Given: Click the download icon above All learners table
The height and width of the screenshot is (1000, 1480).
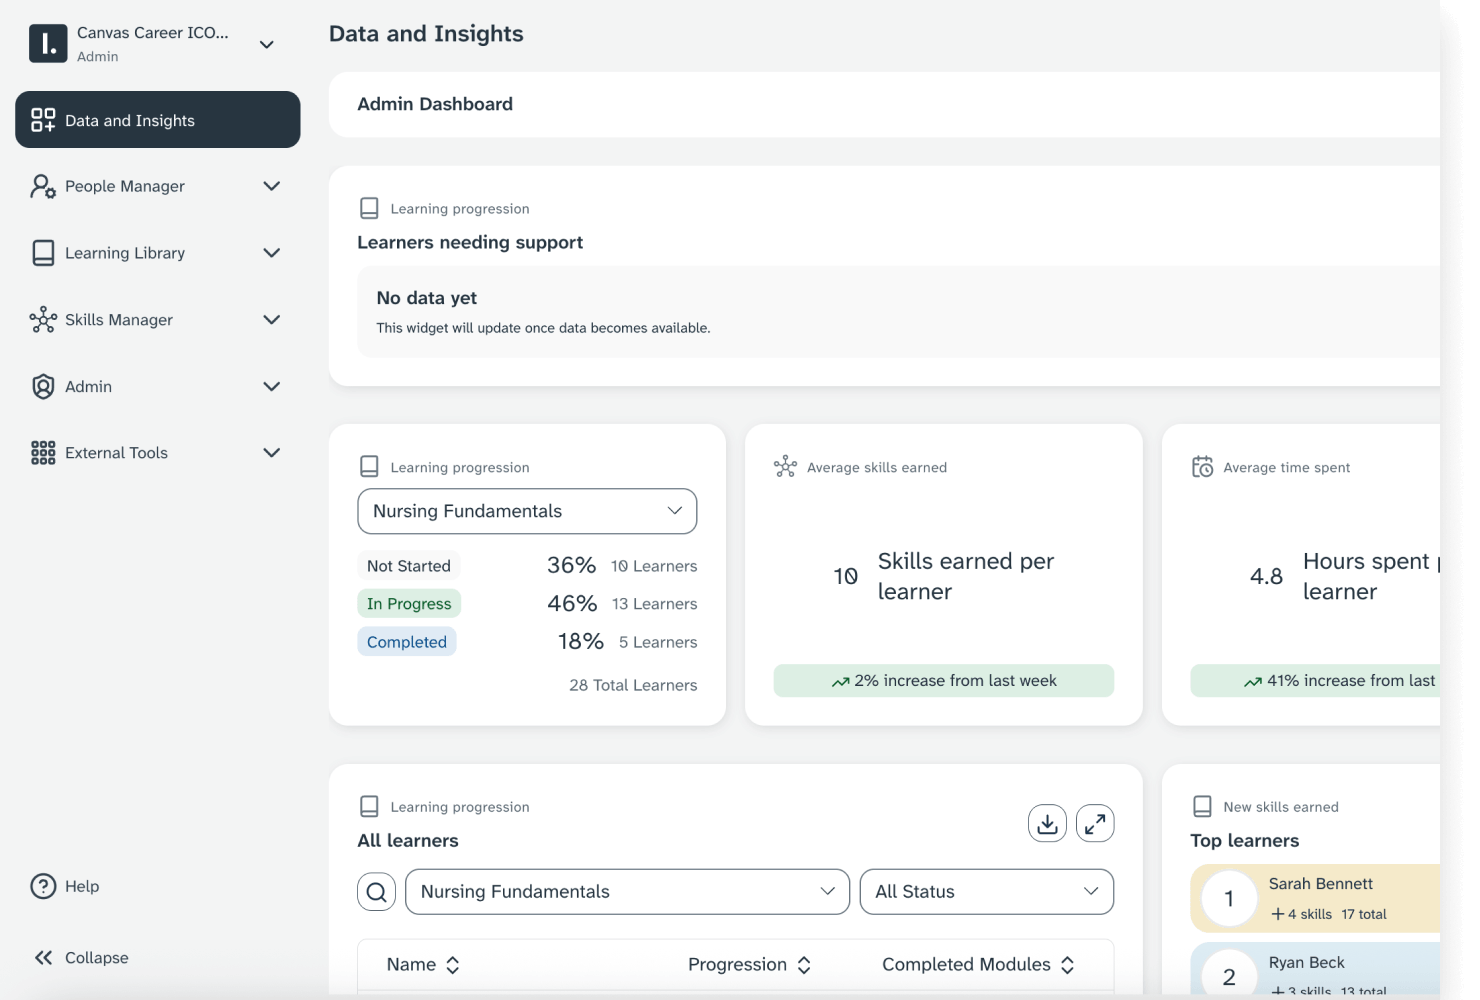Looking at the screenshot, I should point(1046,823).
